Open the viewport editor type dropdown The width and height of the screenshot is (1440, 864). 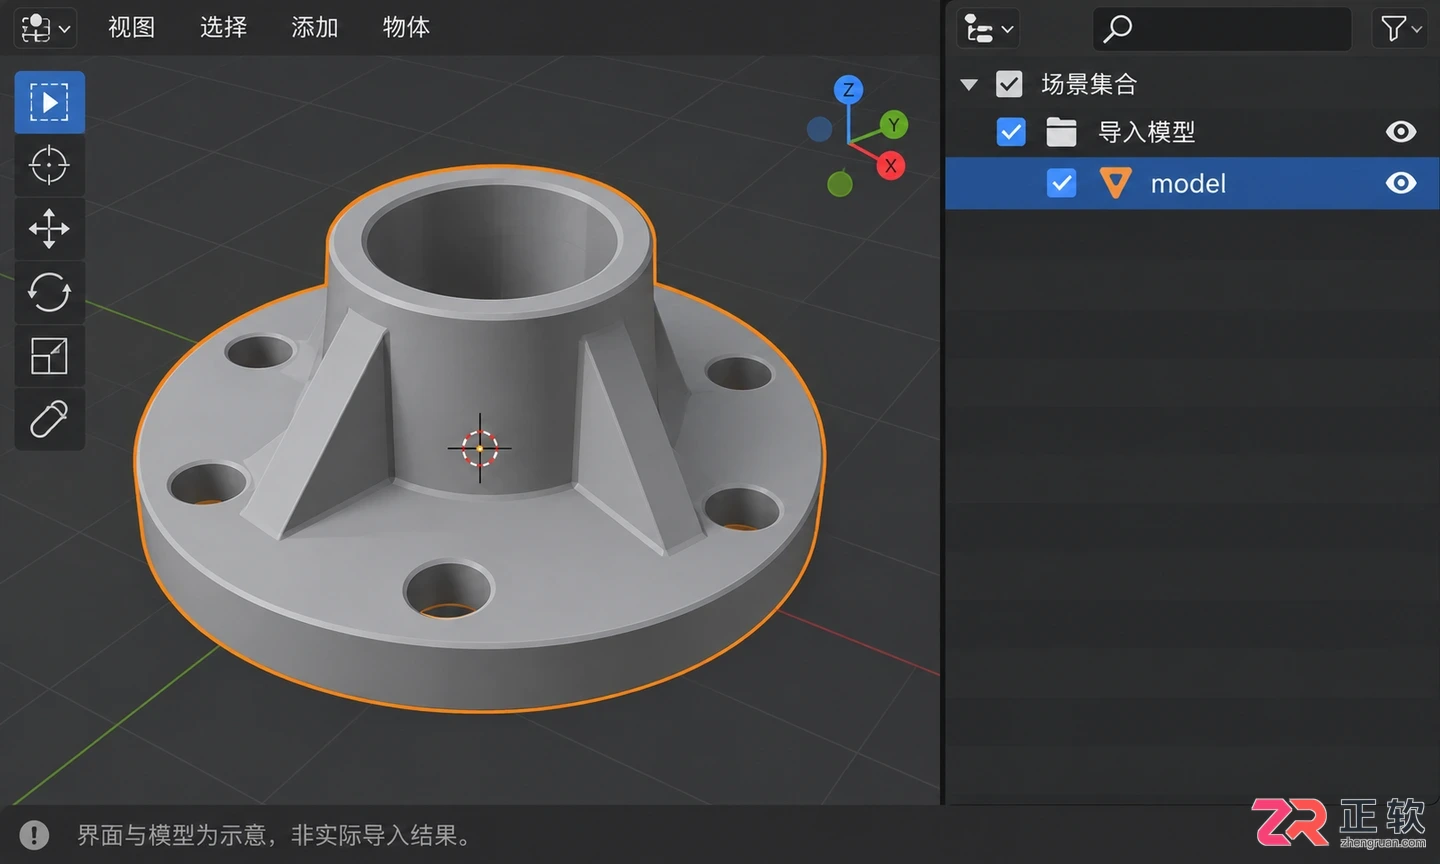46,28
